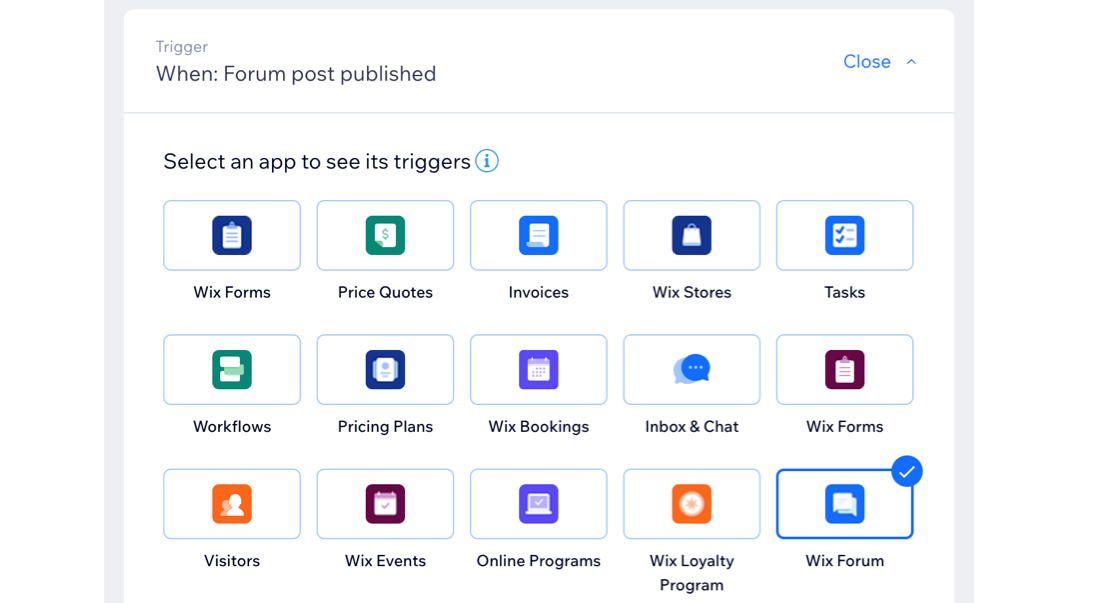Click the Online Programs label text
This screenshot has height=603, width=1100.
click(538, 561)
